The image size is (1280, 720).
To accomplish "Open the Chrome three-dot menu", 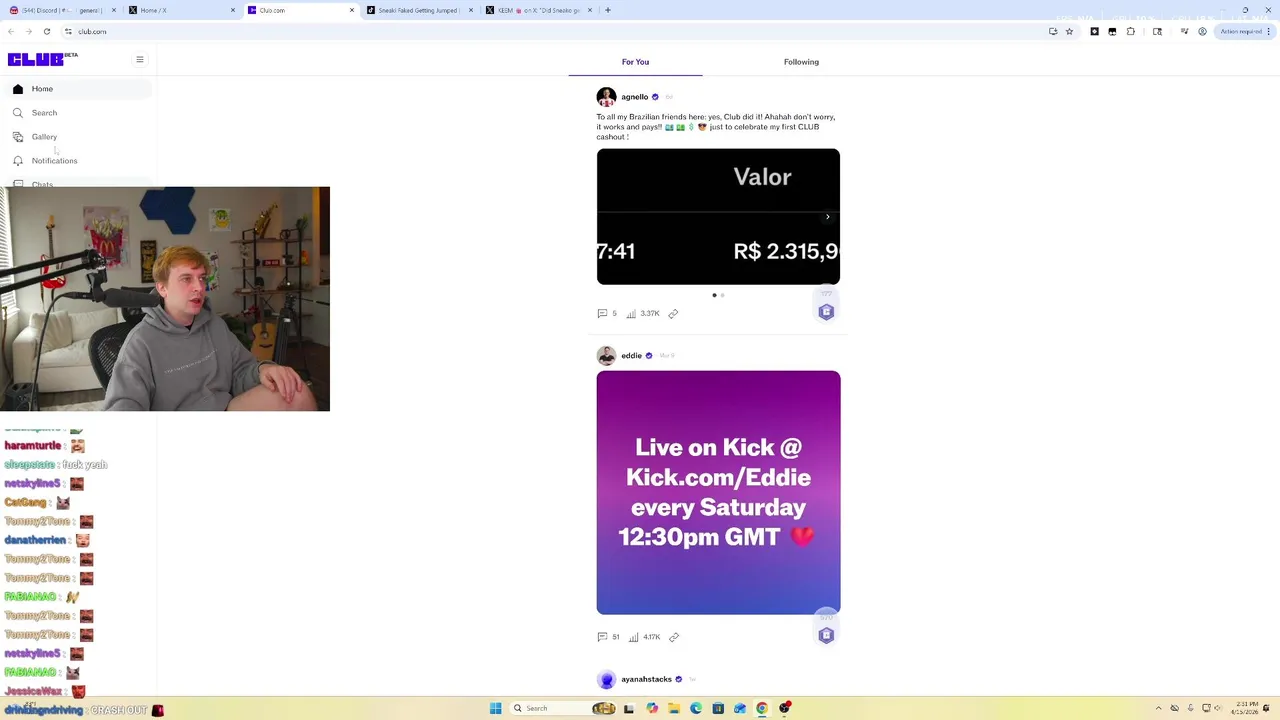I will [1271, 32].
